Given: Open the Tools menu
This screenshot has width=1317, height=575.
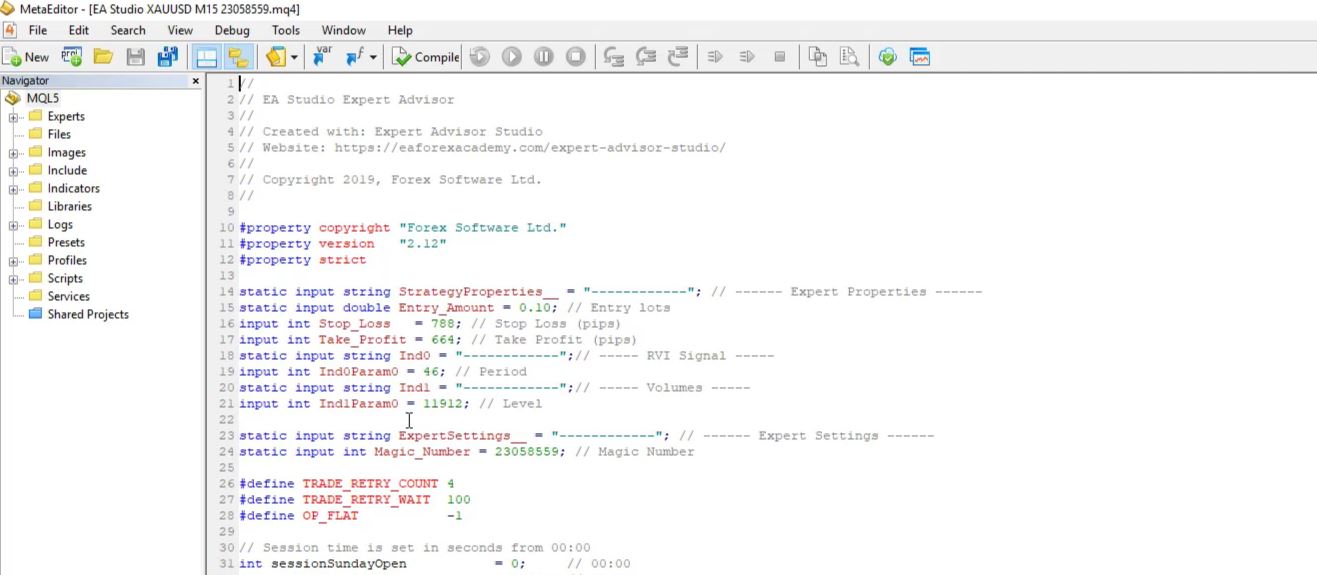Looking at the screenshot, I should pos(285,30).
